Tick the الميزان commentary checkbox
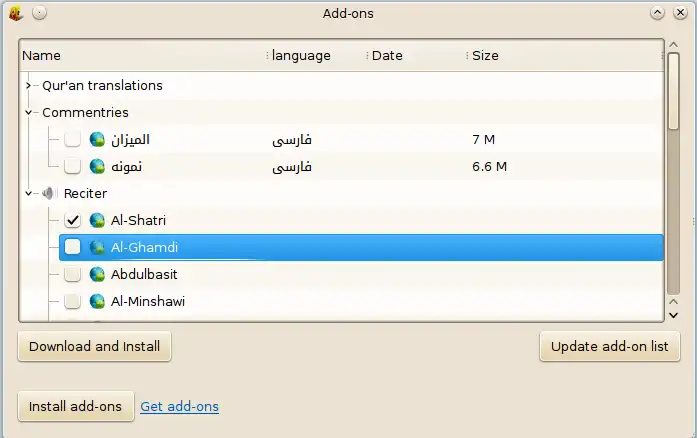Image resolution: width=697 pixels, height=438 pixels. (73, 139)
